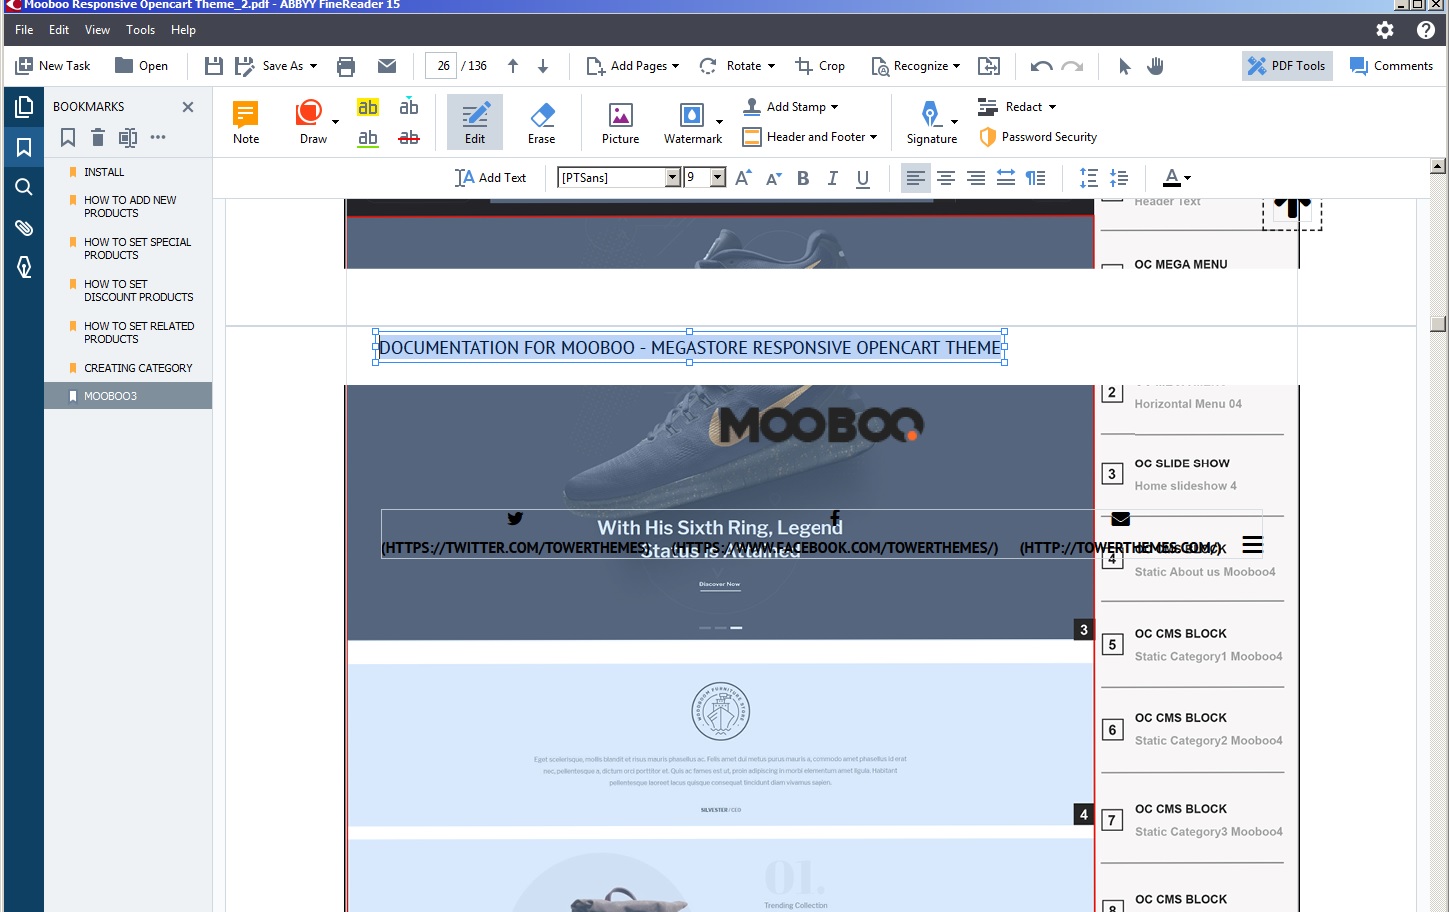Click the page number input field

pos(441,66)
